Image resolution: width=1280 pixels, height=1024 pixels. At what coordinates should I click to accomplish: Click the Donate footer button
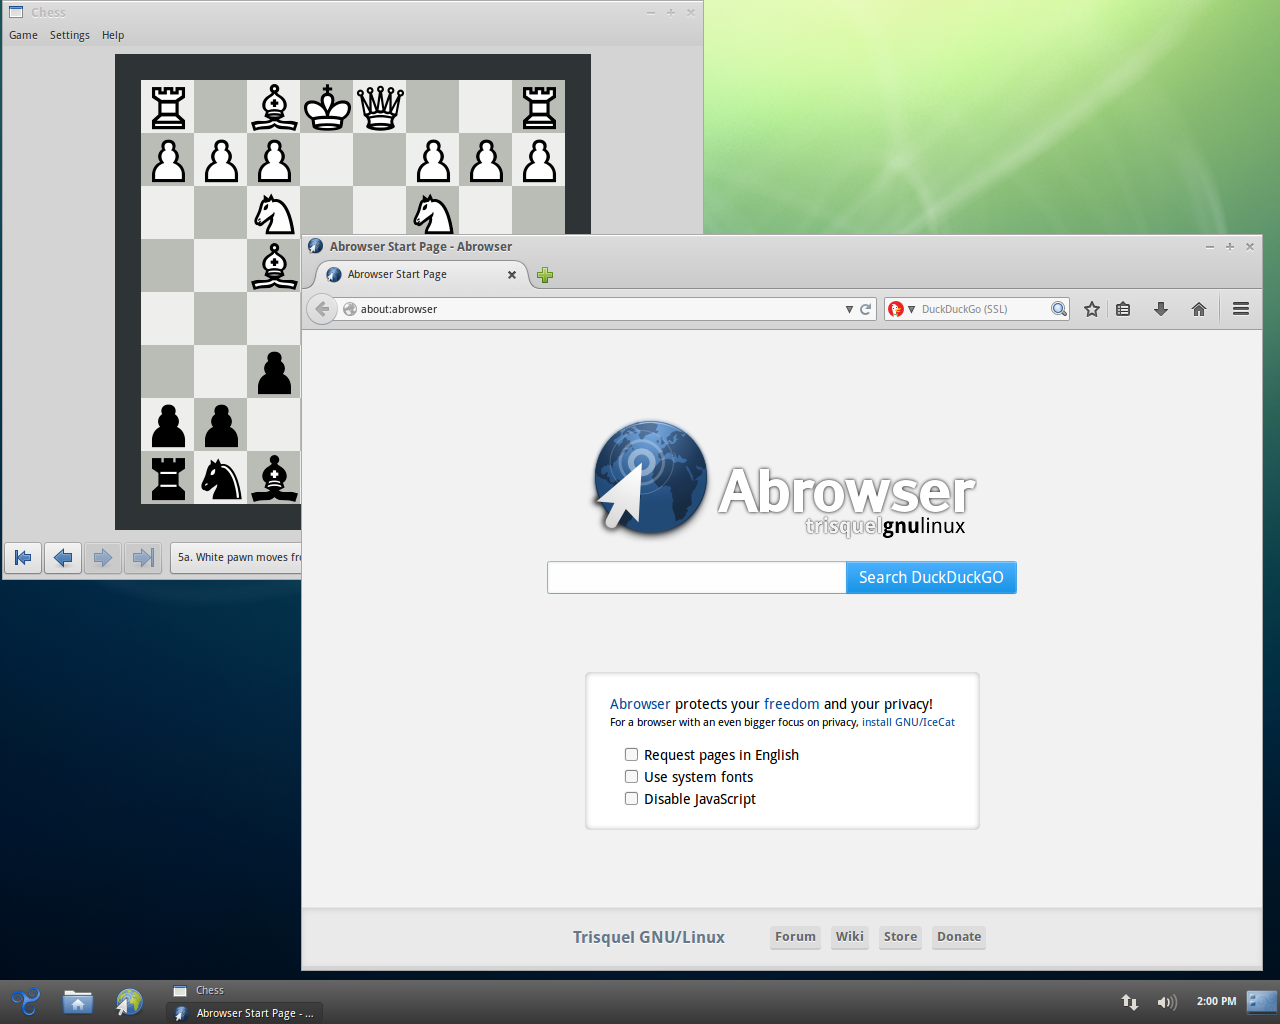tap(959, 937)
